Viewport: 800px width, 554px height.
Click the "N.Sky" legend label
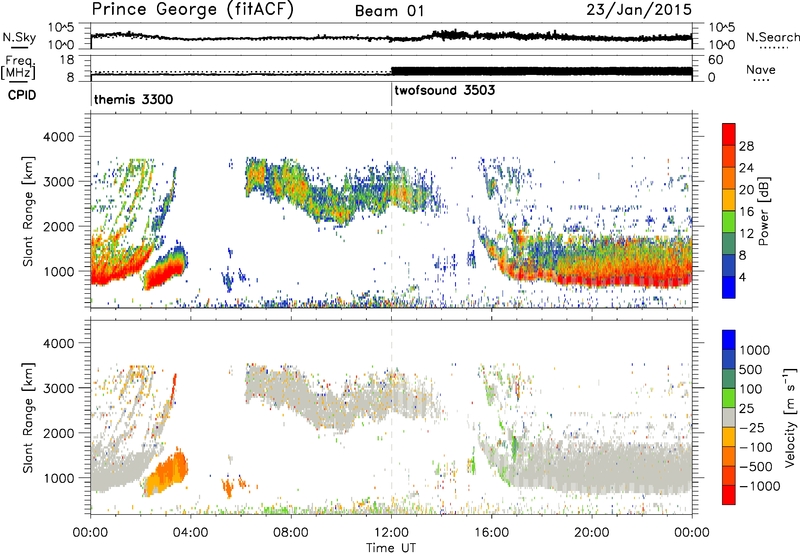tap(19, 37)
